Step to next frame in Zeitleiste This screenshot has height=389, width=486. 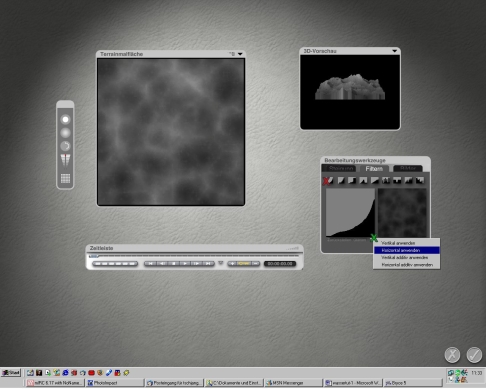[196, 263]
